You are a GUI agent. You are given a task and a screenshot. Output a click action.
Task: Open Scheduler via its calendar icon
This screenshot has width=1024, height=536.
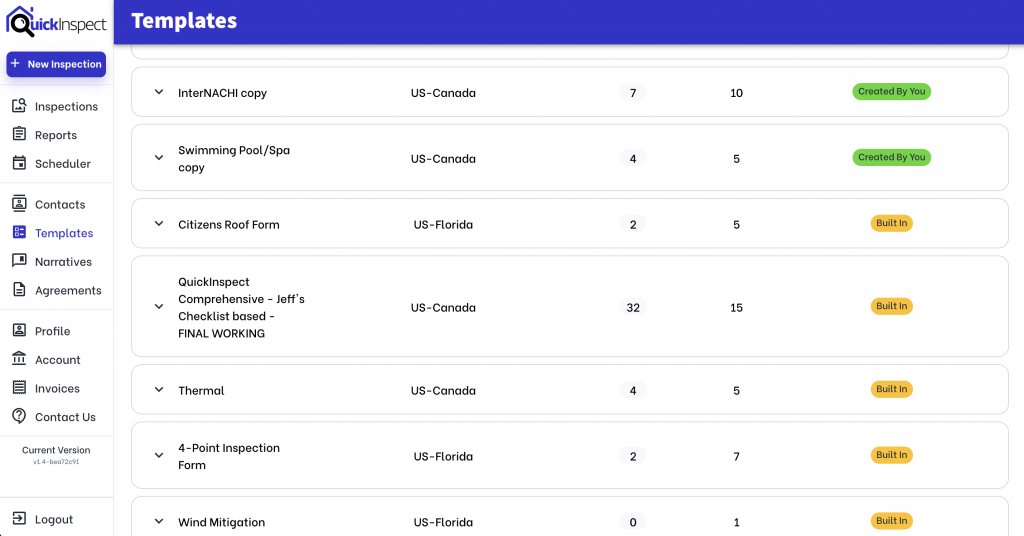[19, 163]
